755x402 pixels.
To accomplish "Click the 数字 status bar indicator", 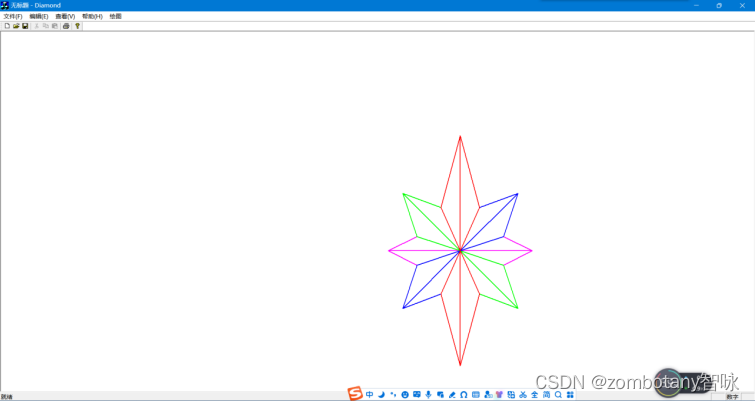I will [x=732, y=397].
